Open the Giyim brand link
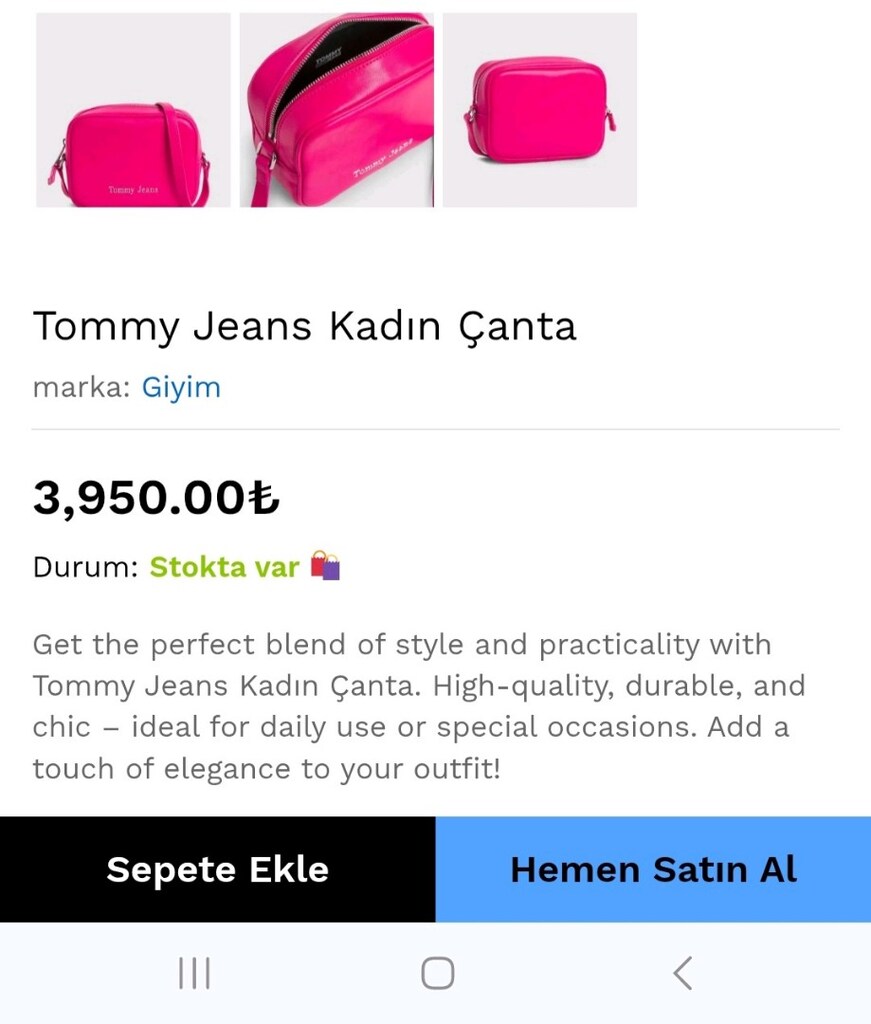This screenshot has height=1024, width=871. tap(182, 387)
